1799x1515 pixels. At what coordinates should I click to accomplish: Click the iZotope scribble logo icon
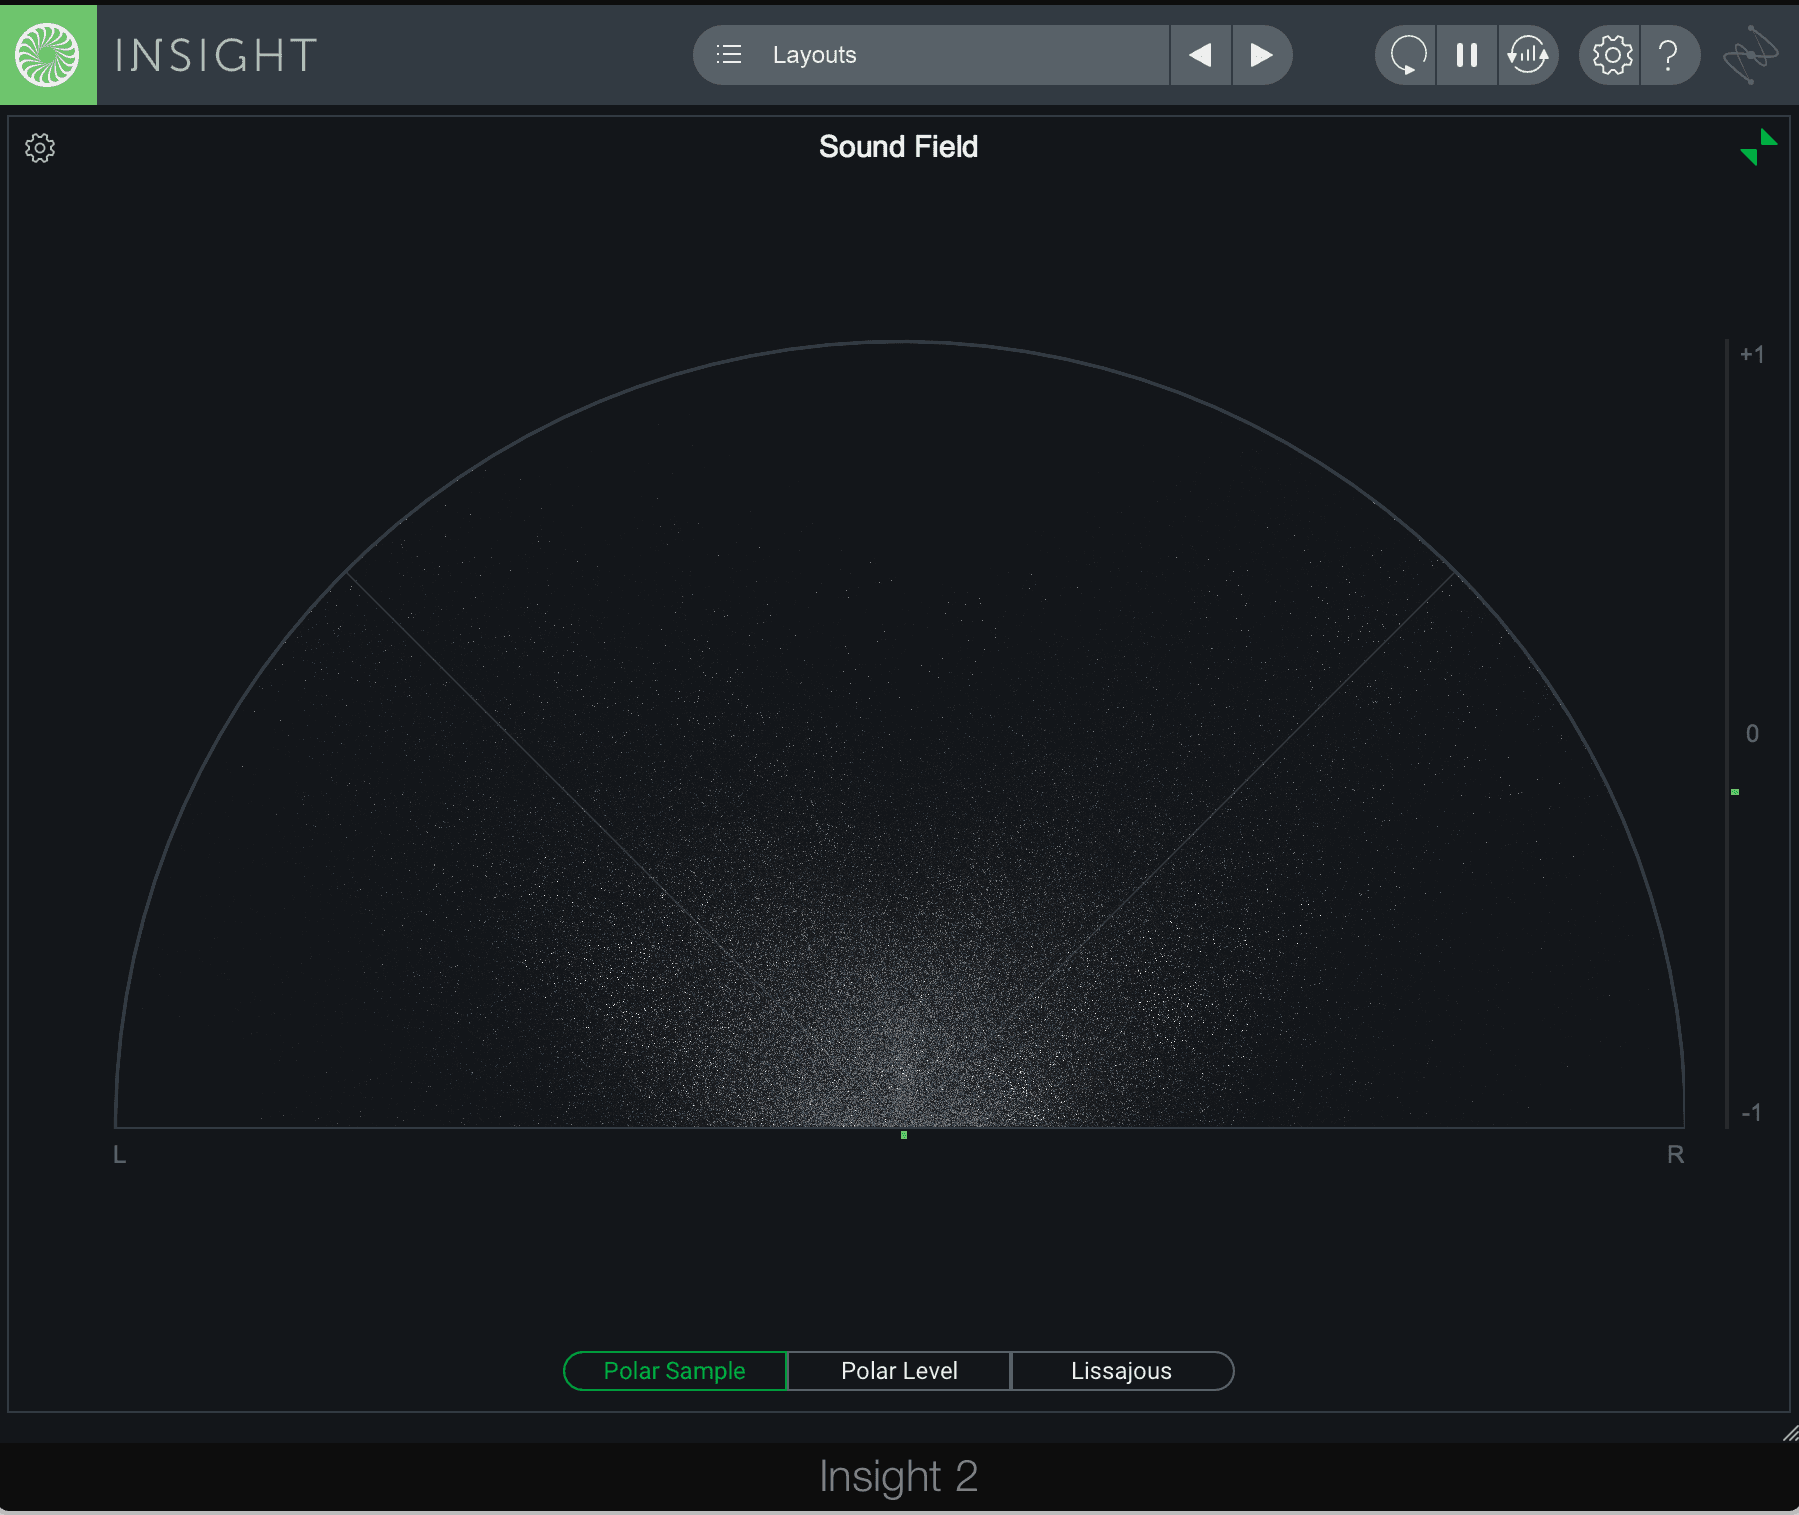click(x=1751, y=55)
